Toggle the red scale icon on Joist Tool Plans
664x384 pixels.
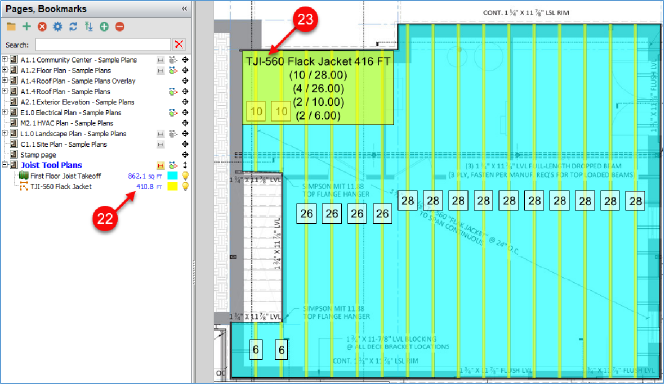160,165
